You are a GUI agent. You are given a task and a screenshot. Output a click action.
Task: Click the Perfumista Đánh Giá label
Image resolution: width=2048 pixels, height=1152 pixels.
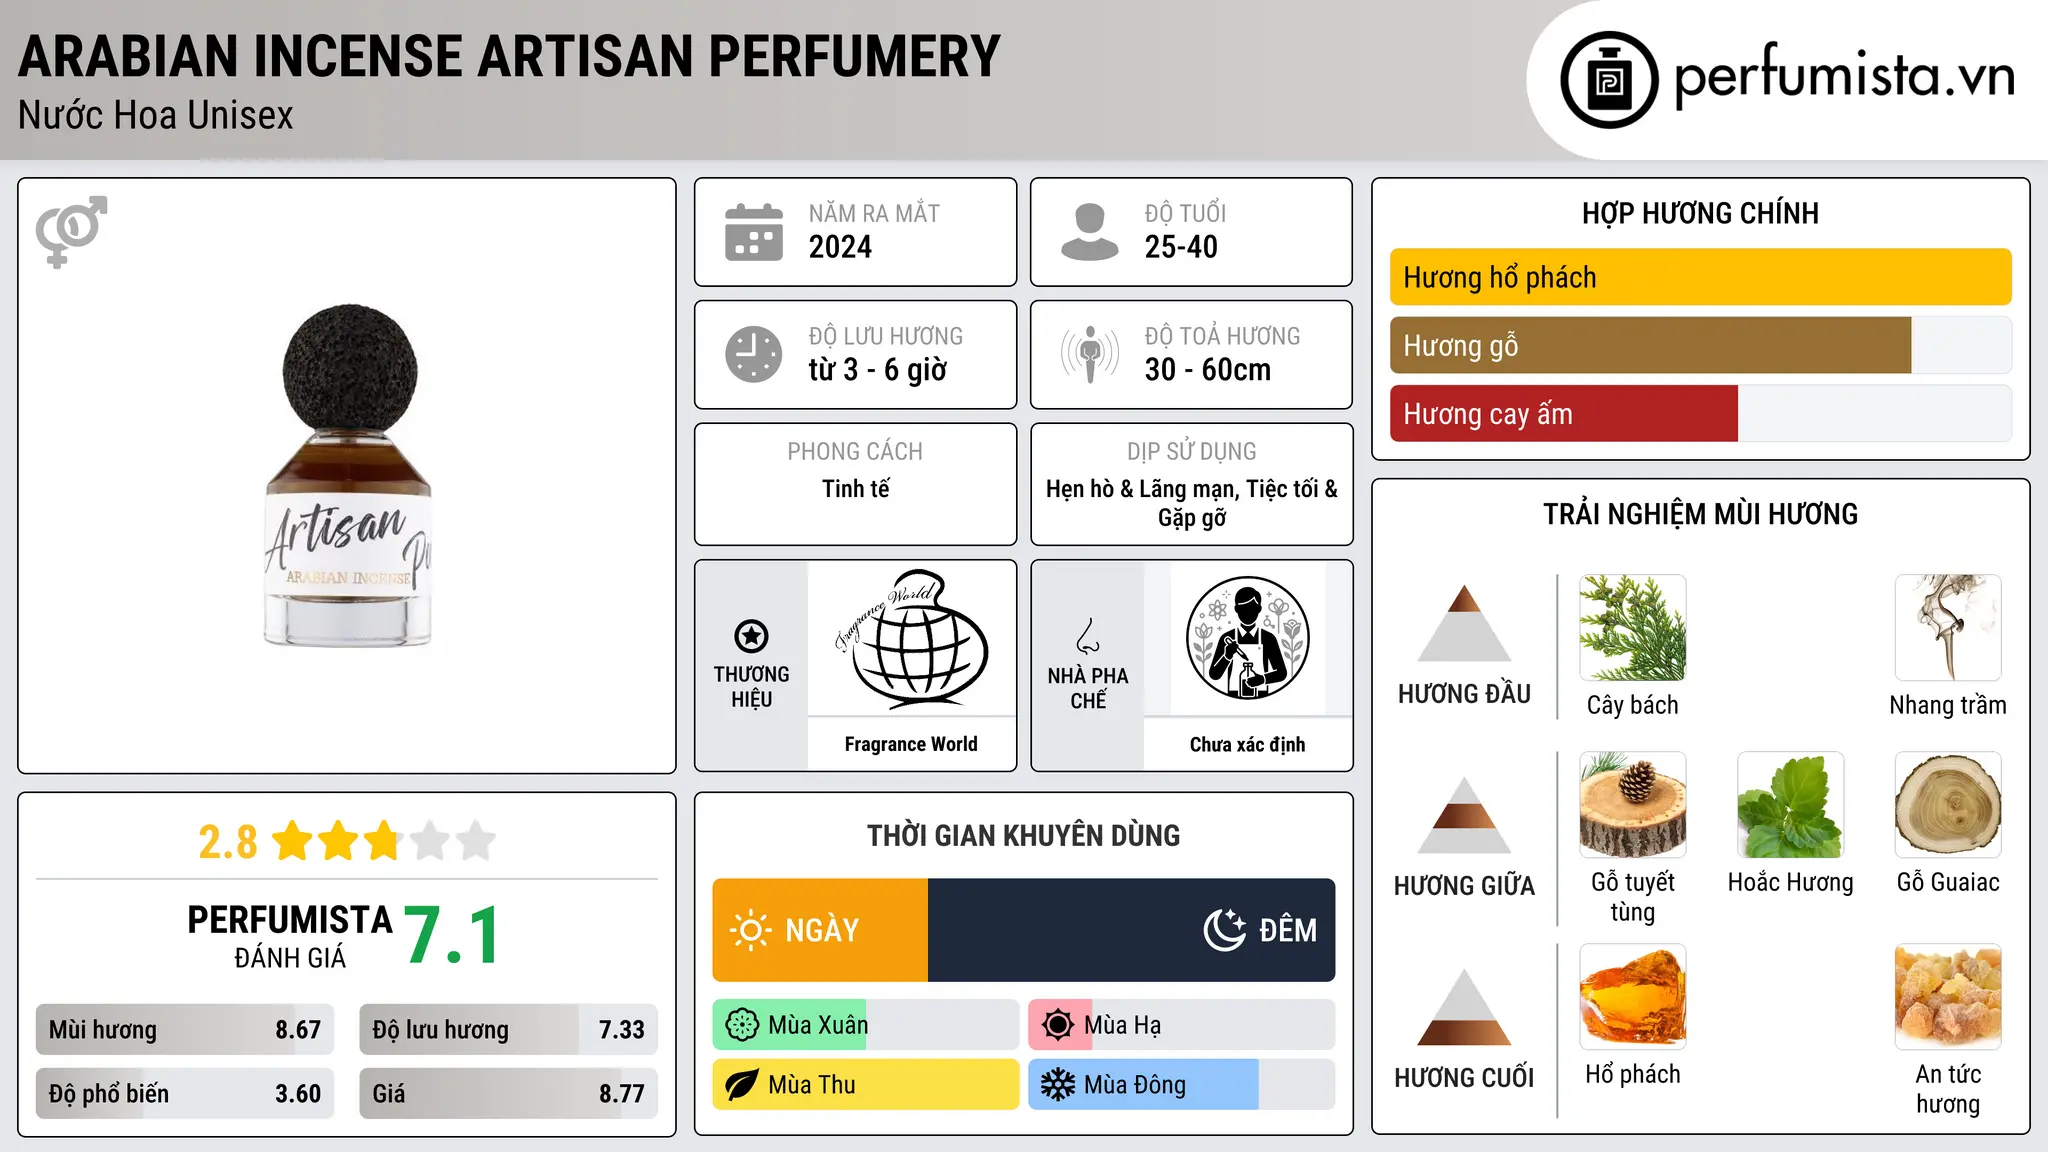[x=290, y=936]
